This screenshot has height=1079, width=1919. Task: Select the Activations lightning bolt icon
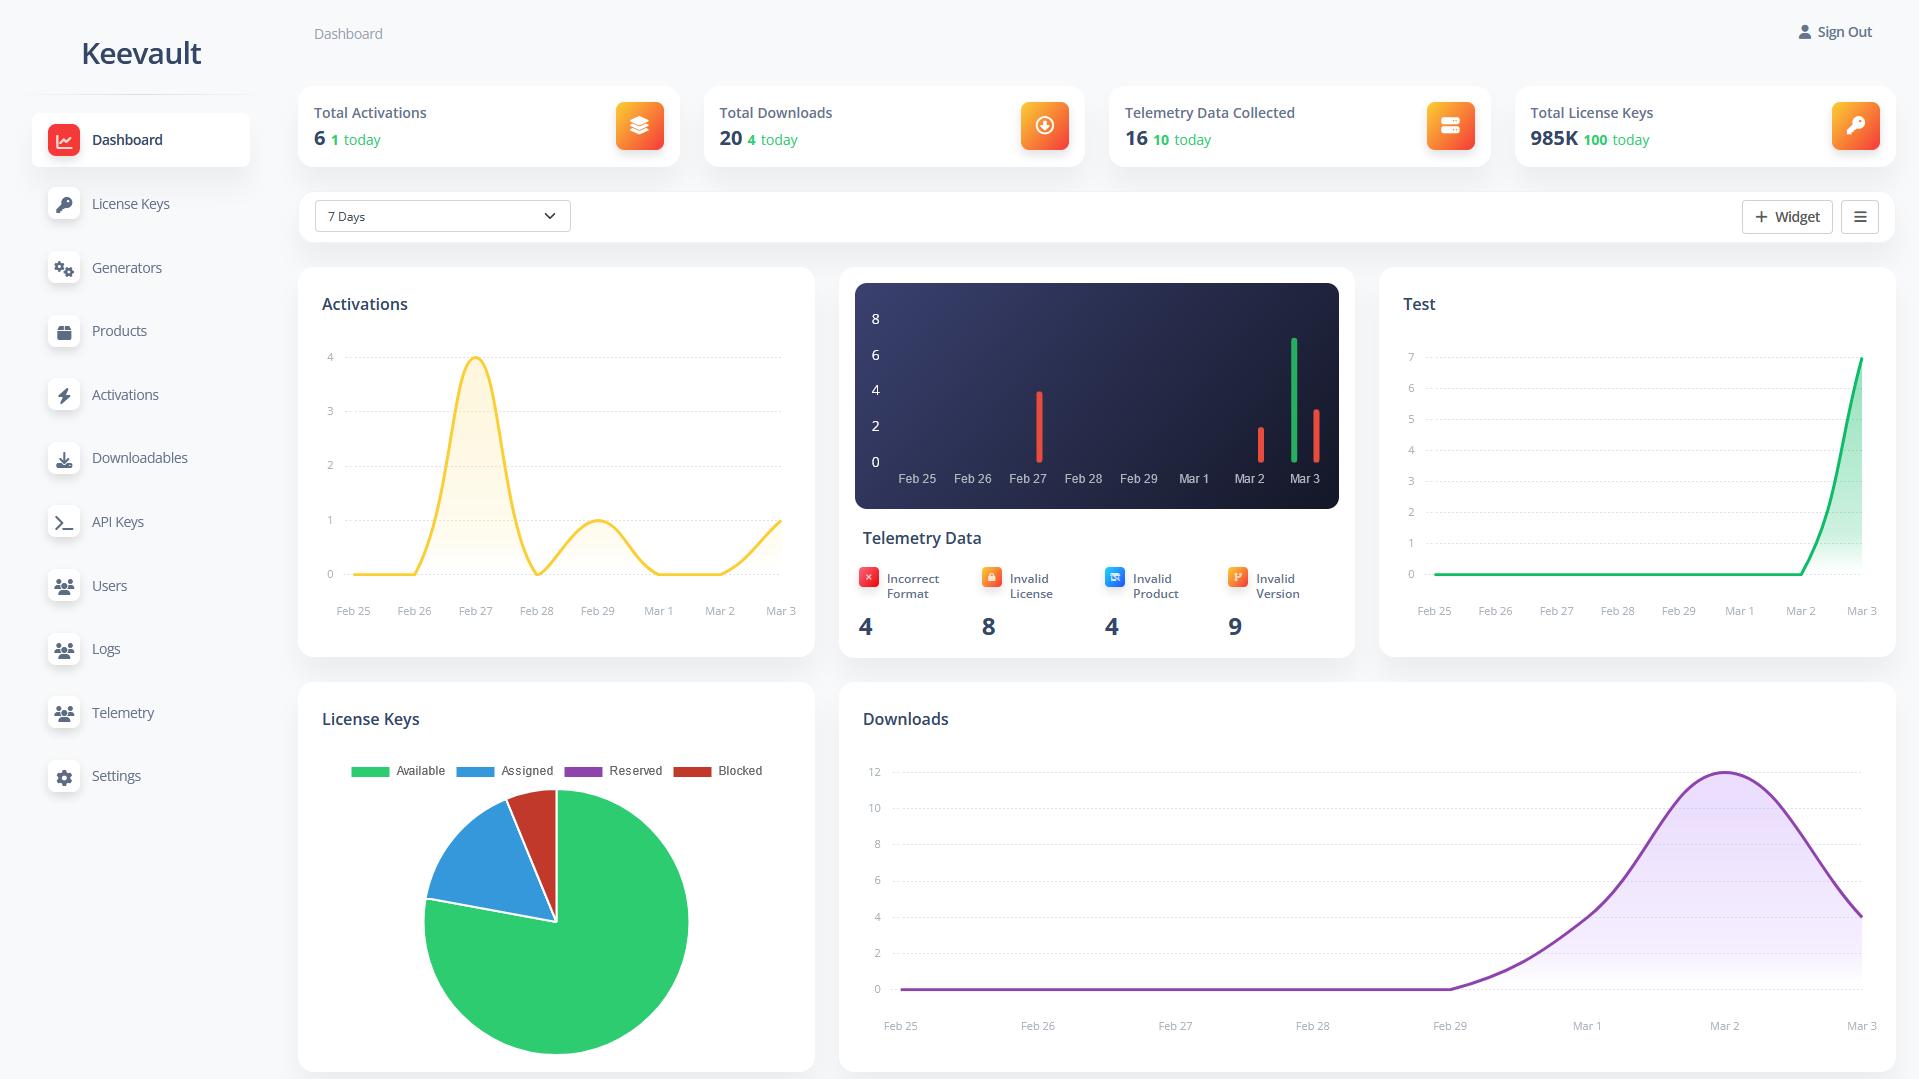pos(64,395)
